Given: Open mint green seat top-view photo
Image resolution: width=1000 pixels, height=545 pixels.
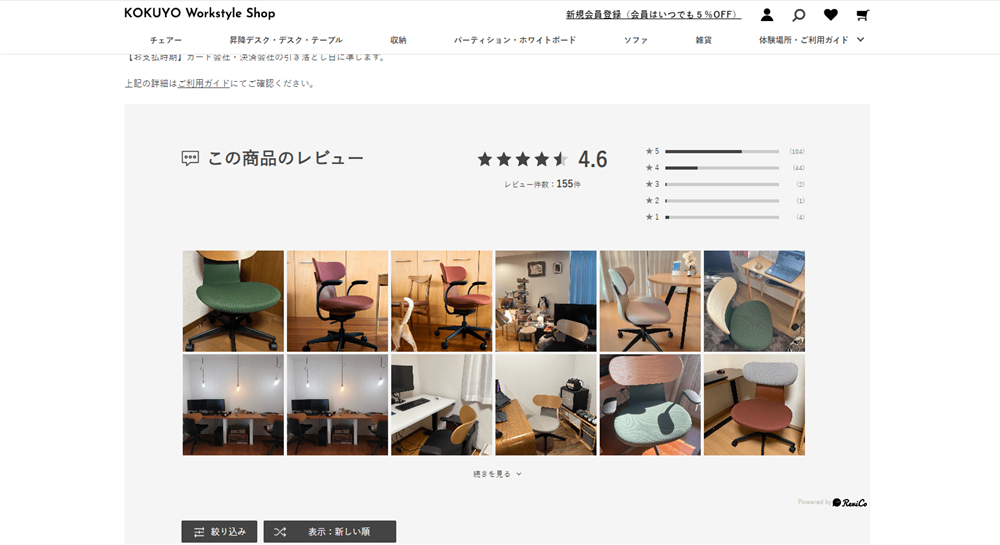Looking at the screenshot, I should (x=650, y=405).
